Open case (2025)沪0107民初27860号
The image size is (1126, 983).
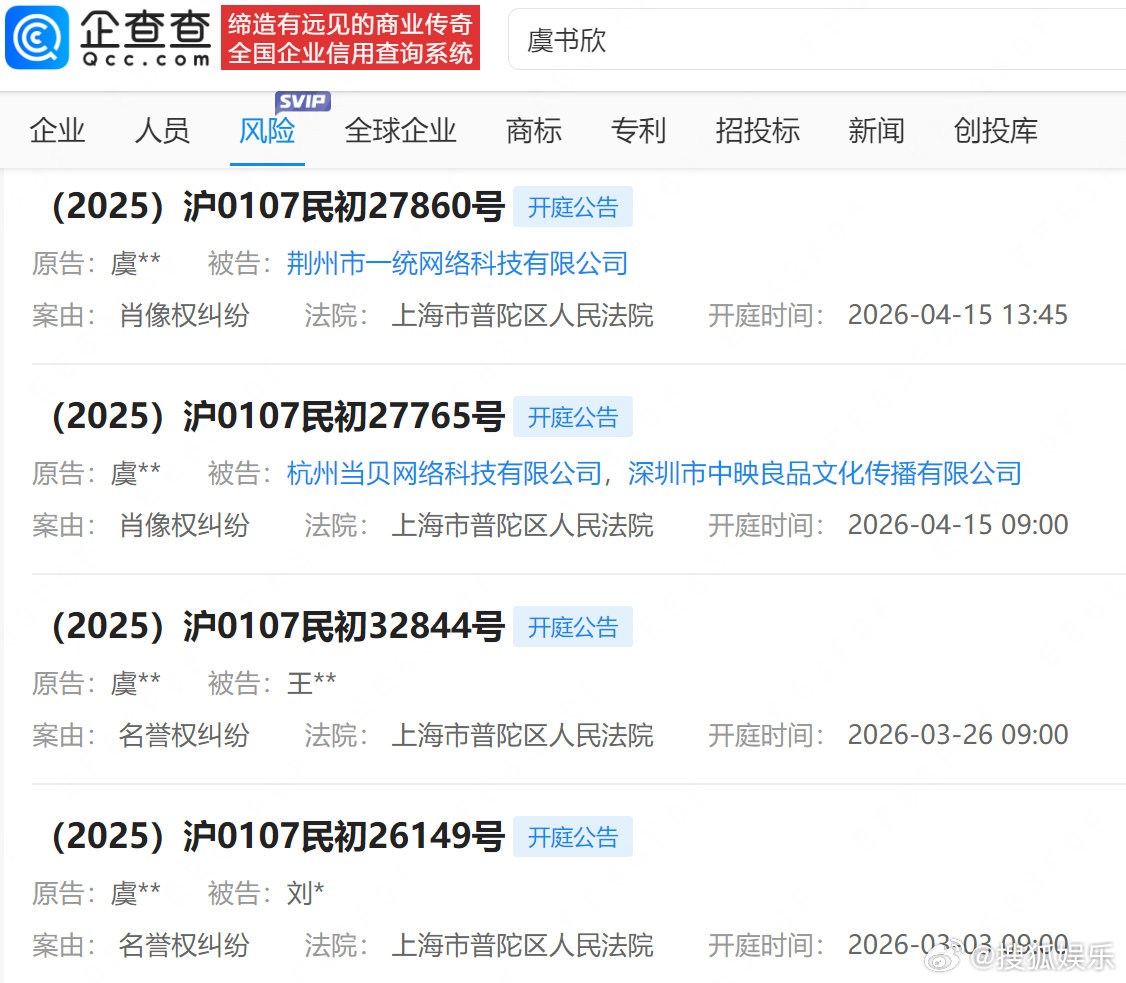pos(279,207)
